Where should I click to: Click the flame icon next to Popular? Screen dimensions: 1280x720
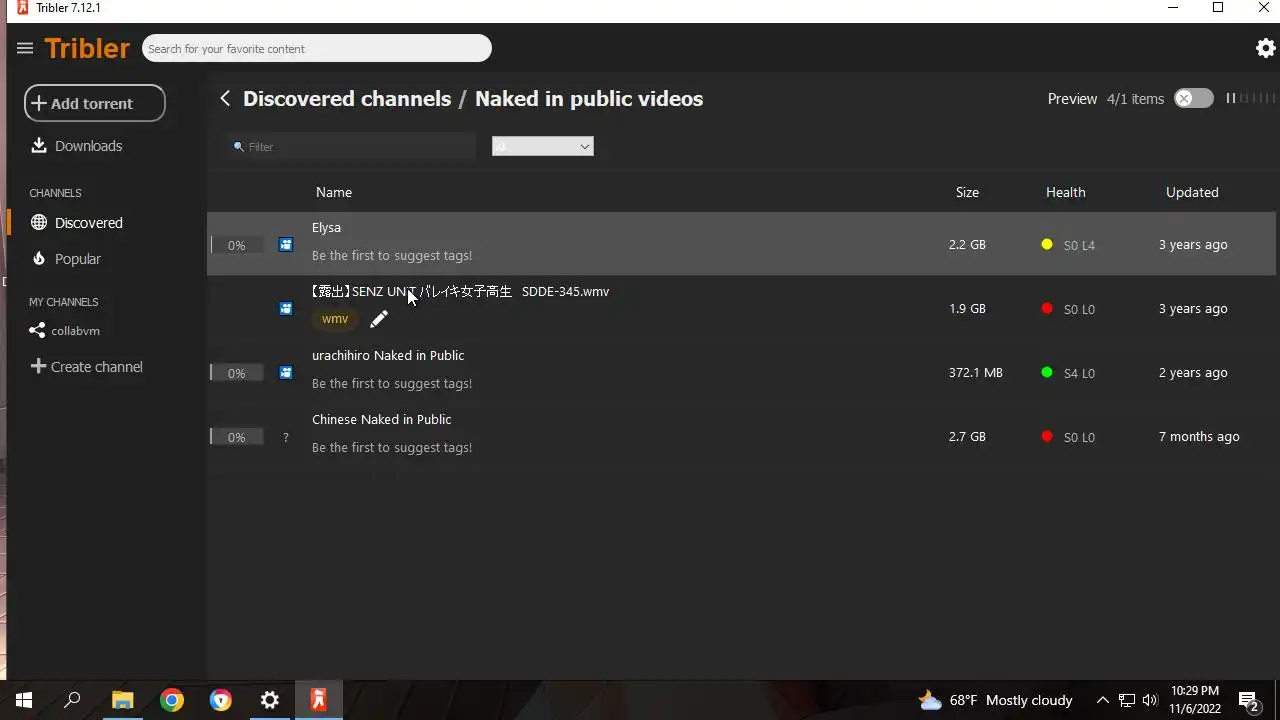click(x=39, y=258)
